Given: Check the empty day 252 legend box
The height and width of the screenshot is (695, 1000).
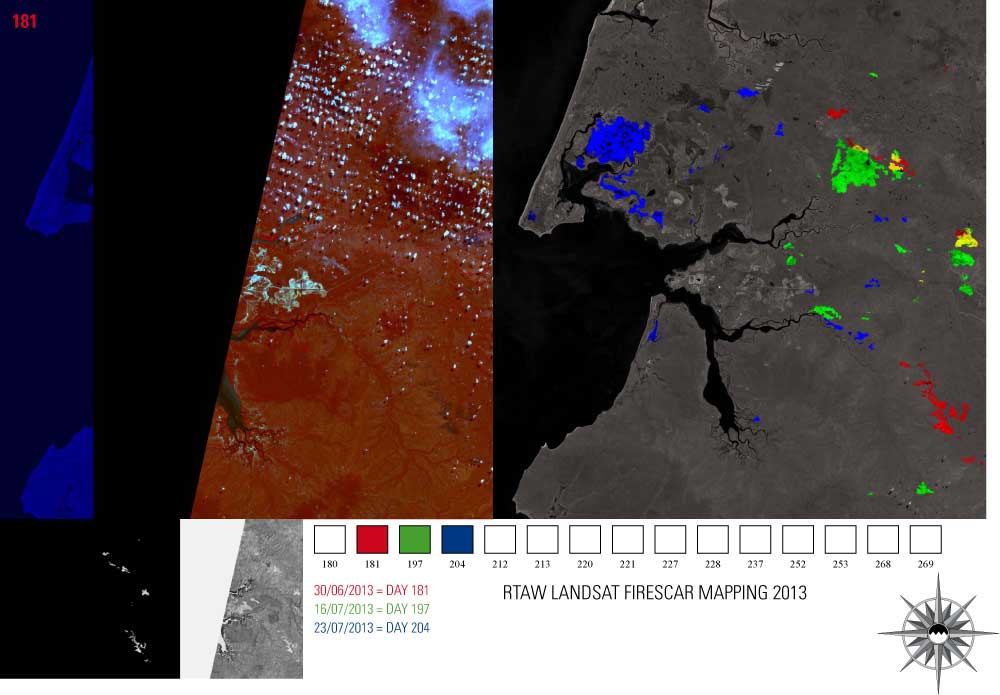Looking at the screenshot, I should 798,540.
